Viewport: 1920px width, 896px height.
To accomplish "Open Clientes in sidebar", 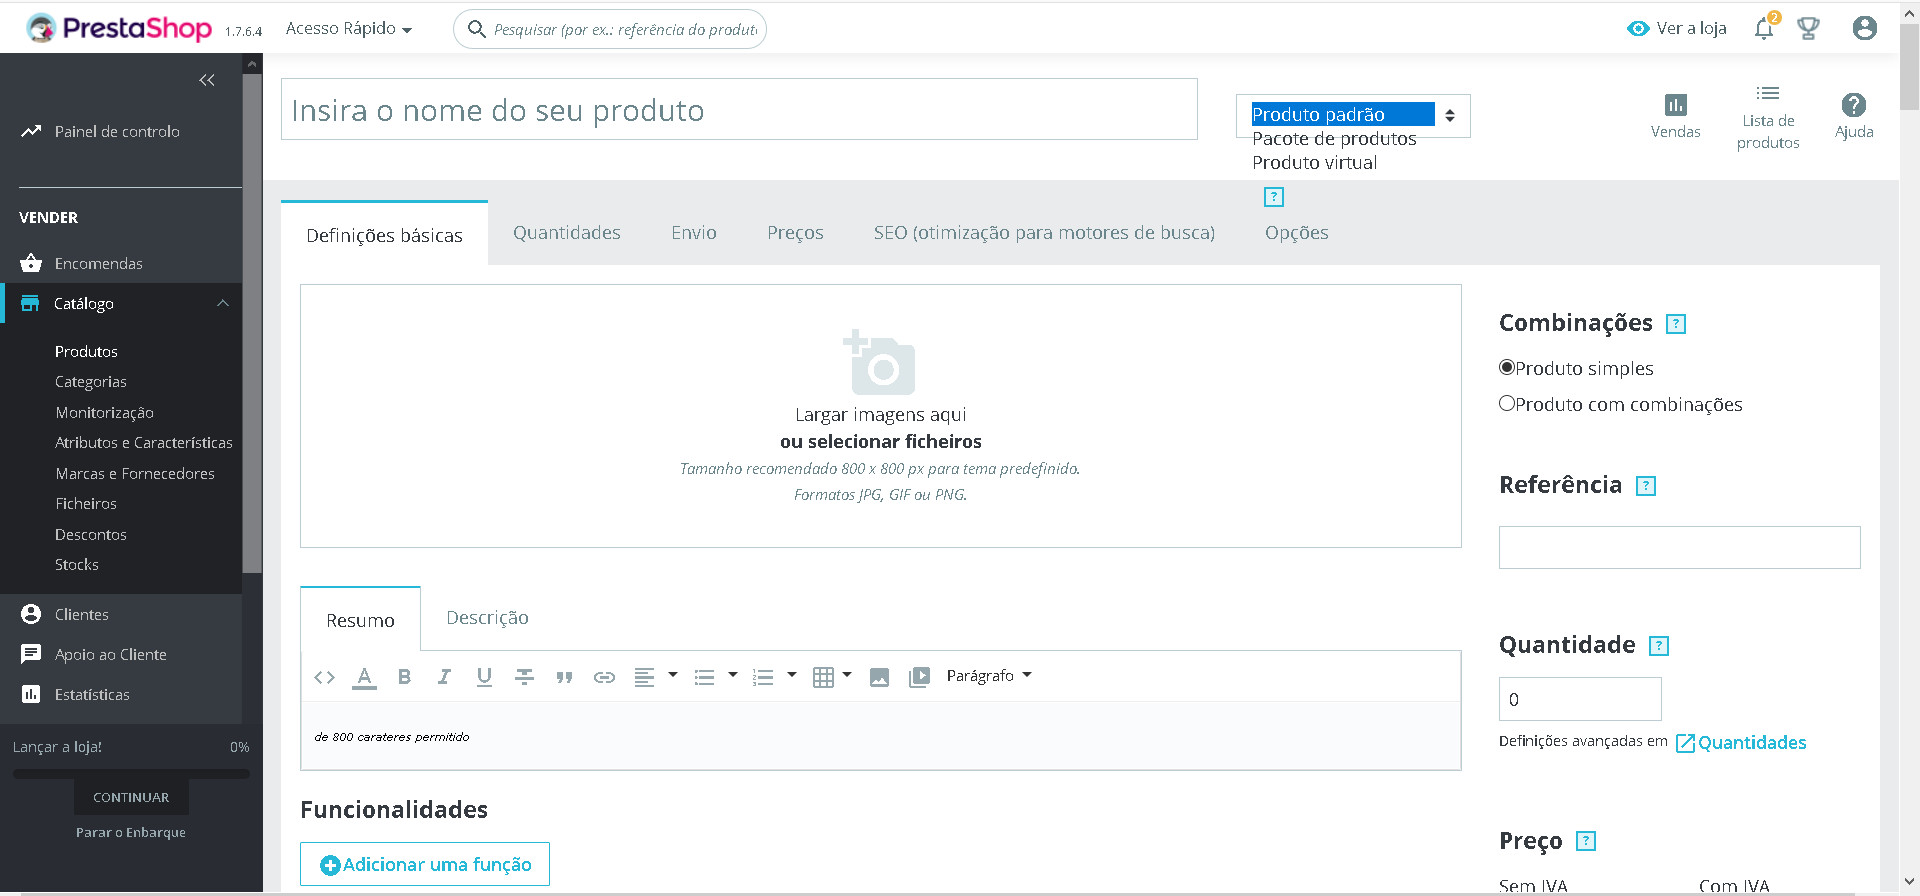I will pos(82,614).
